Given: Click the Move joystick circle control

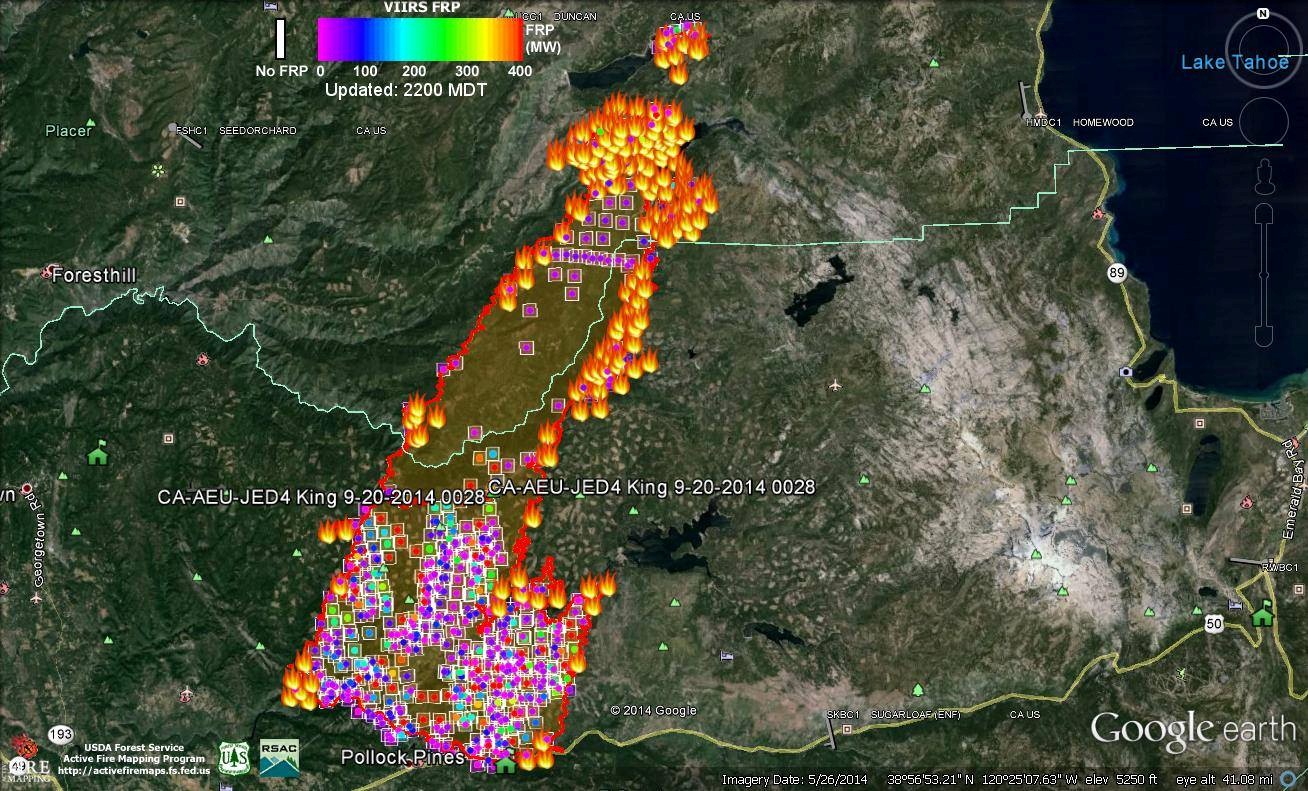Looking at the screenshot, I should pyautogui.click(x=1263, y=122).
